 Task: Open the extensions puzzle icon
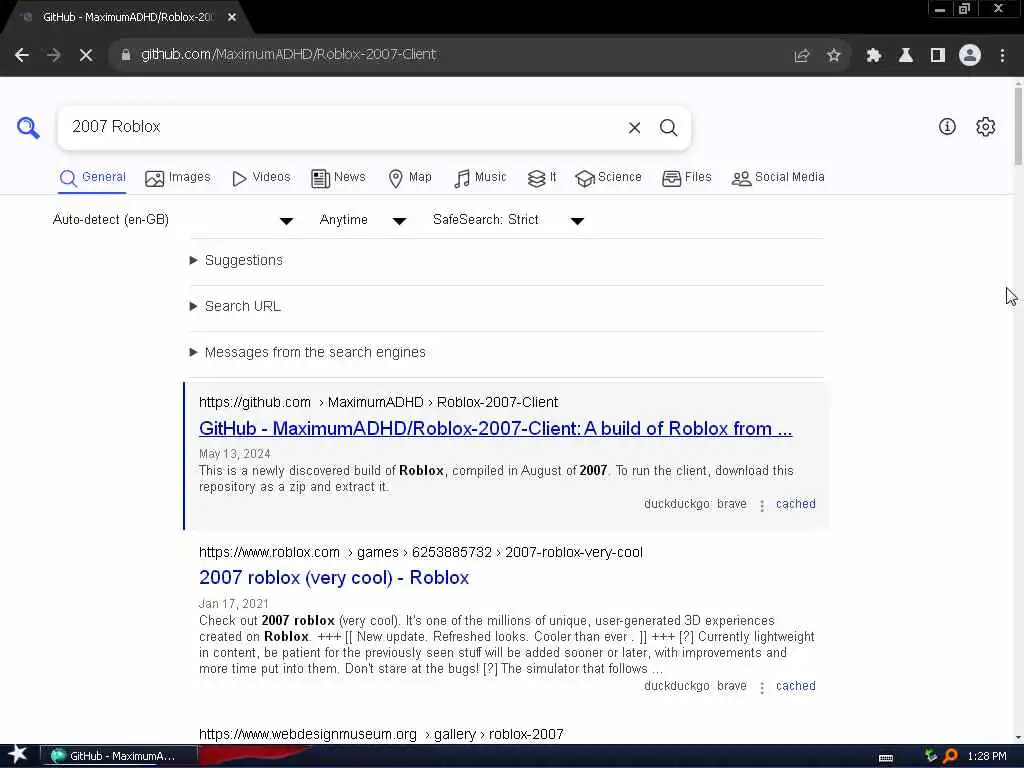coord(874,56)
